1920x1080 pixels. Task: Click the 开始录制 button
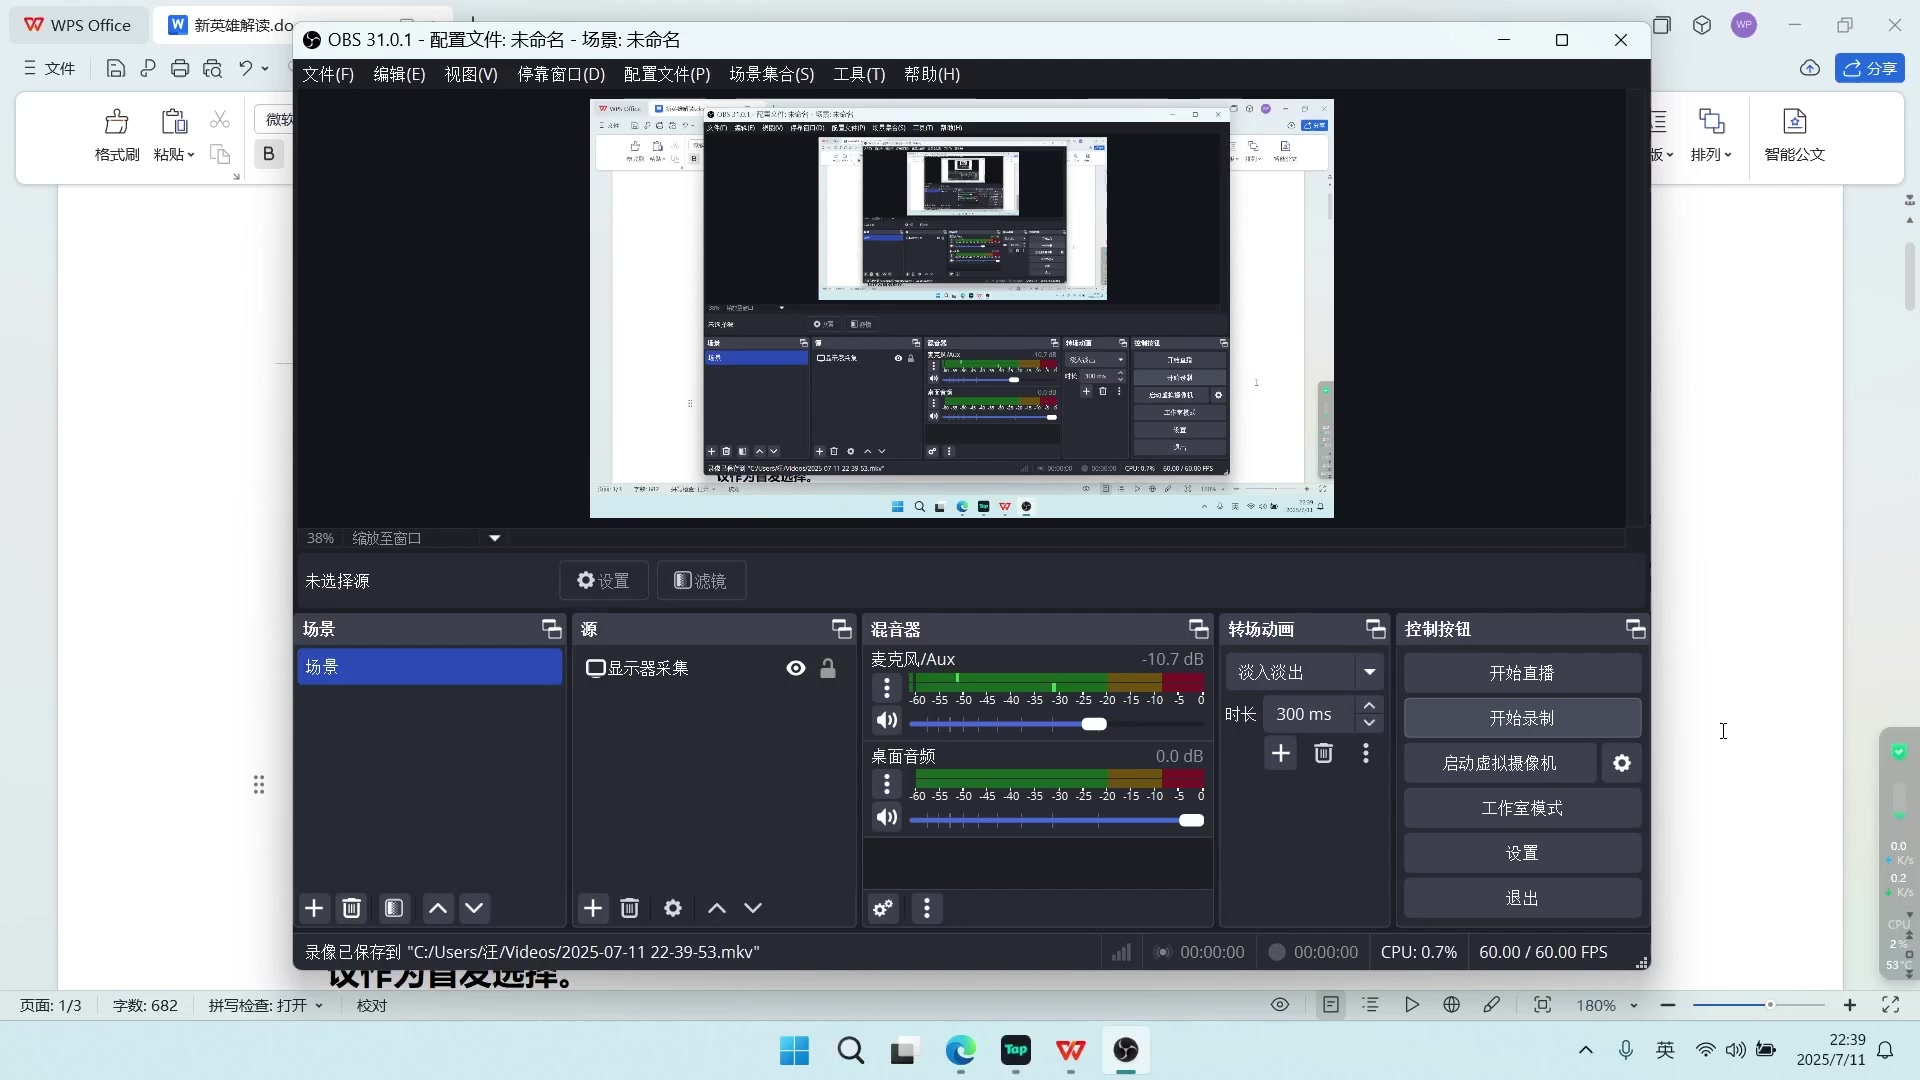coord(1521,718)
